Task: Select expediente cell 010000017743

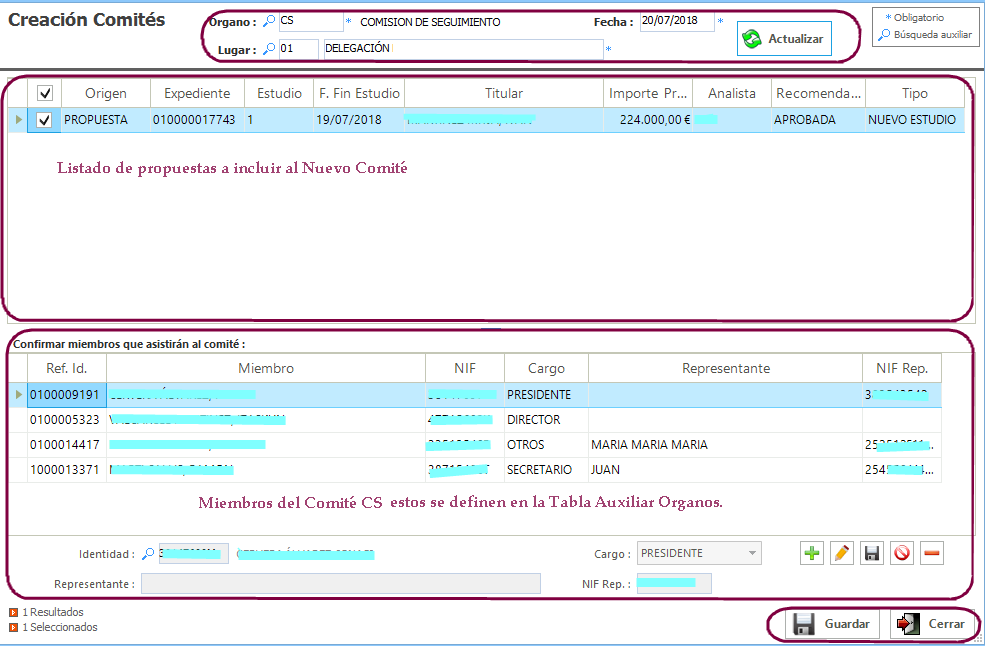Action: point(197,119)
